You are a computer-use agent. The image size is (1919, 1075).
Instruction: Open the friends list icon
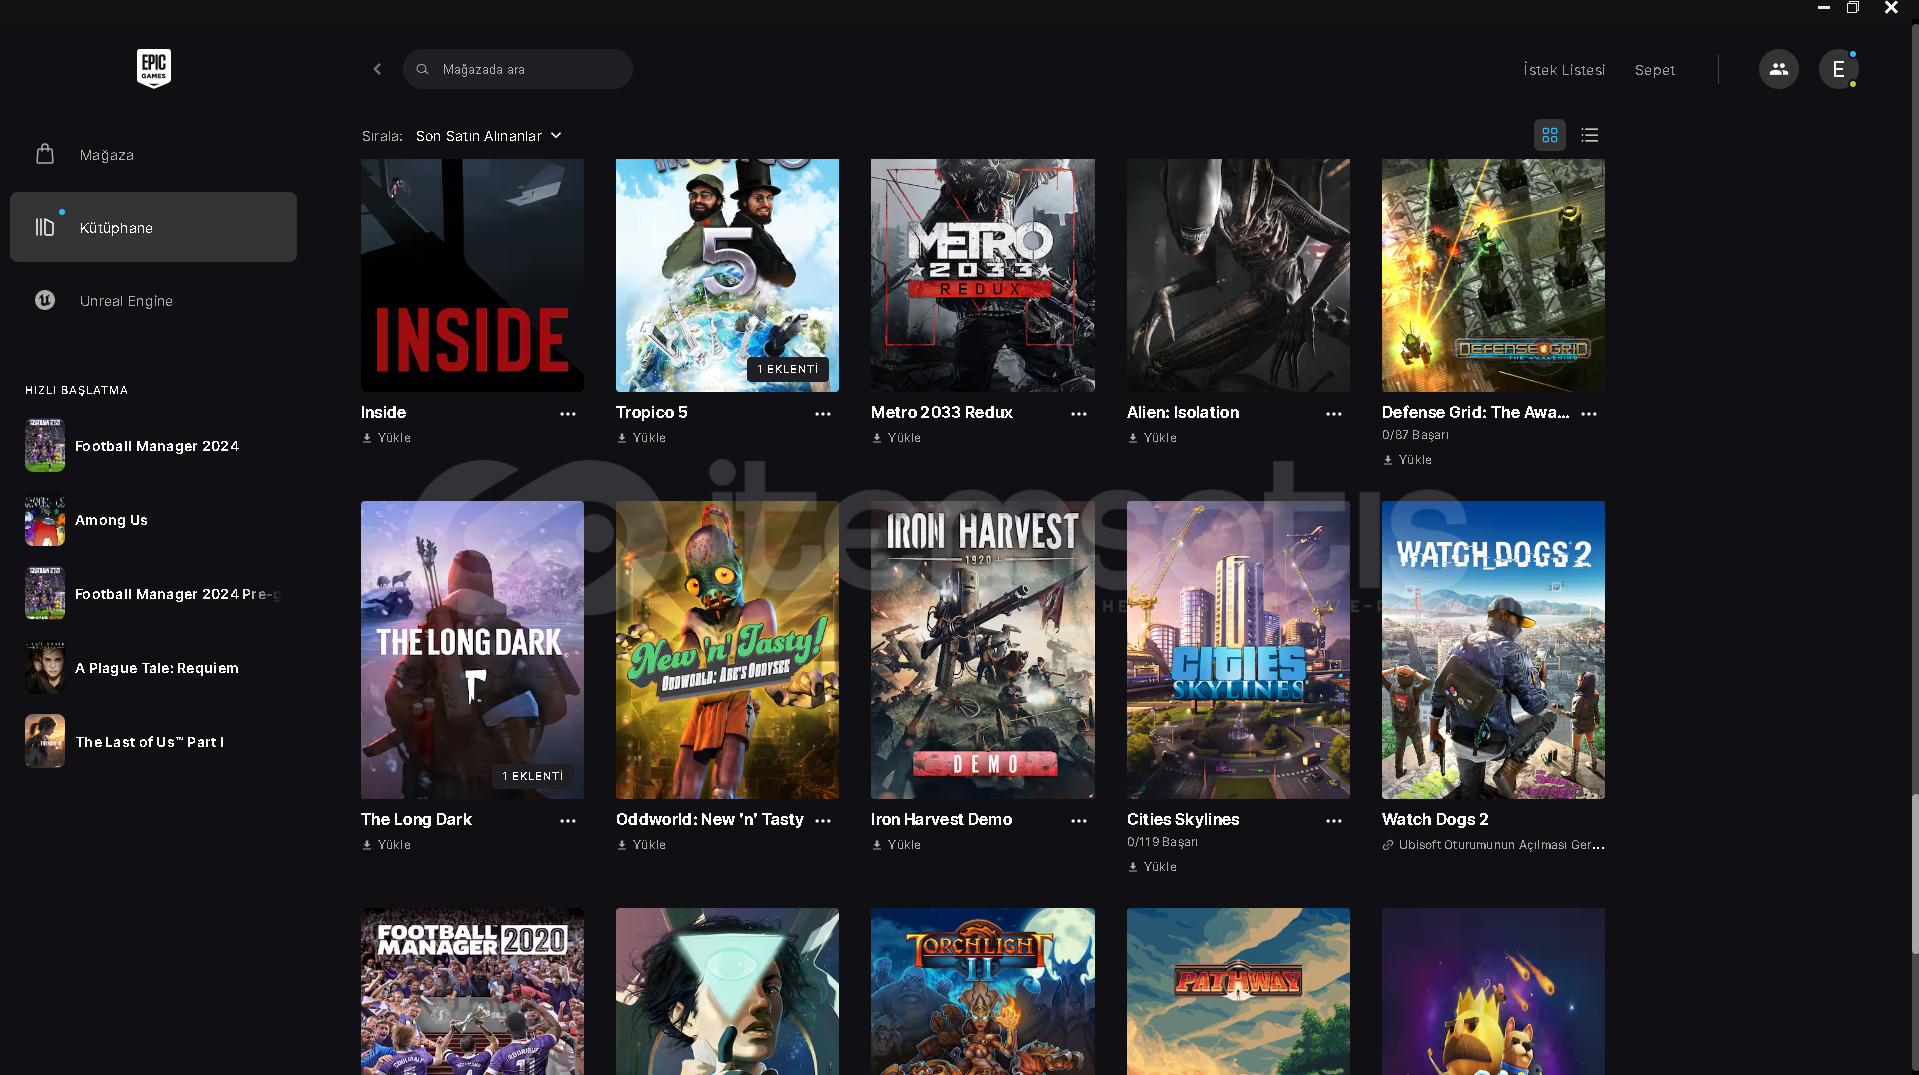(1779, 69)
